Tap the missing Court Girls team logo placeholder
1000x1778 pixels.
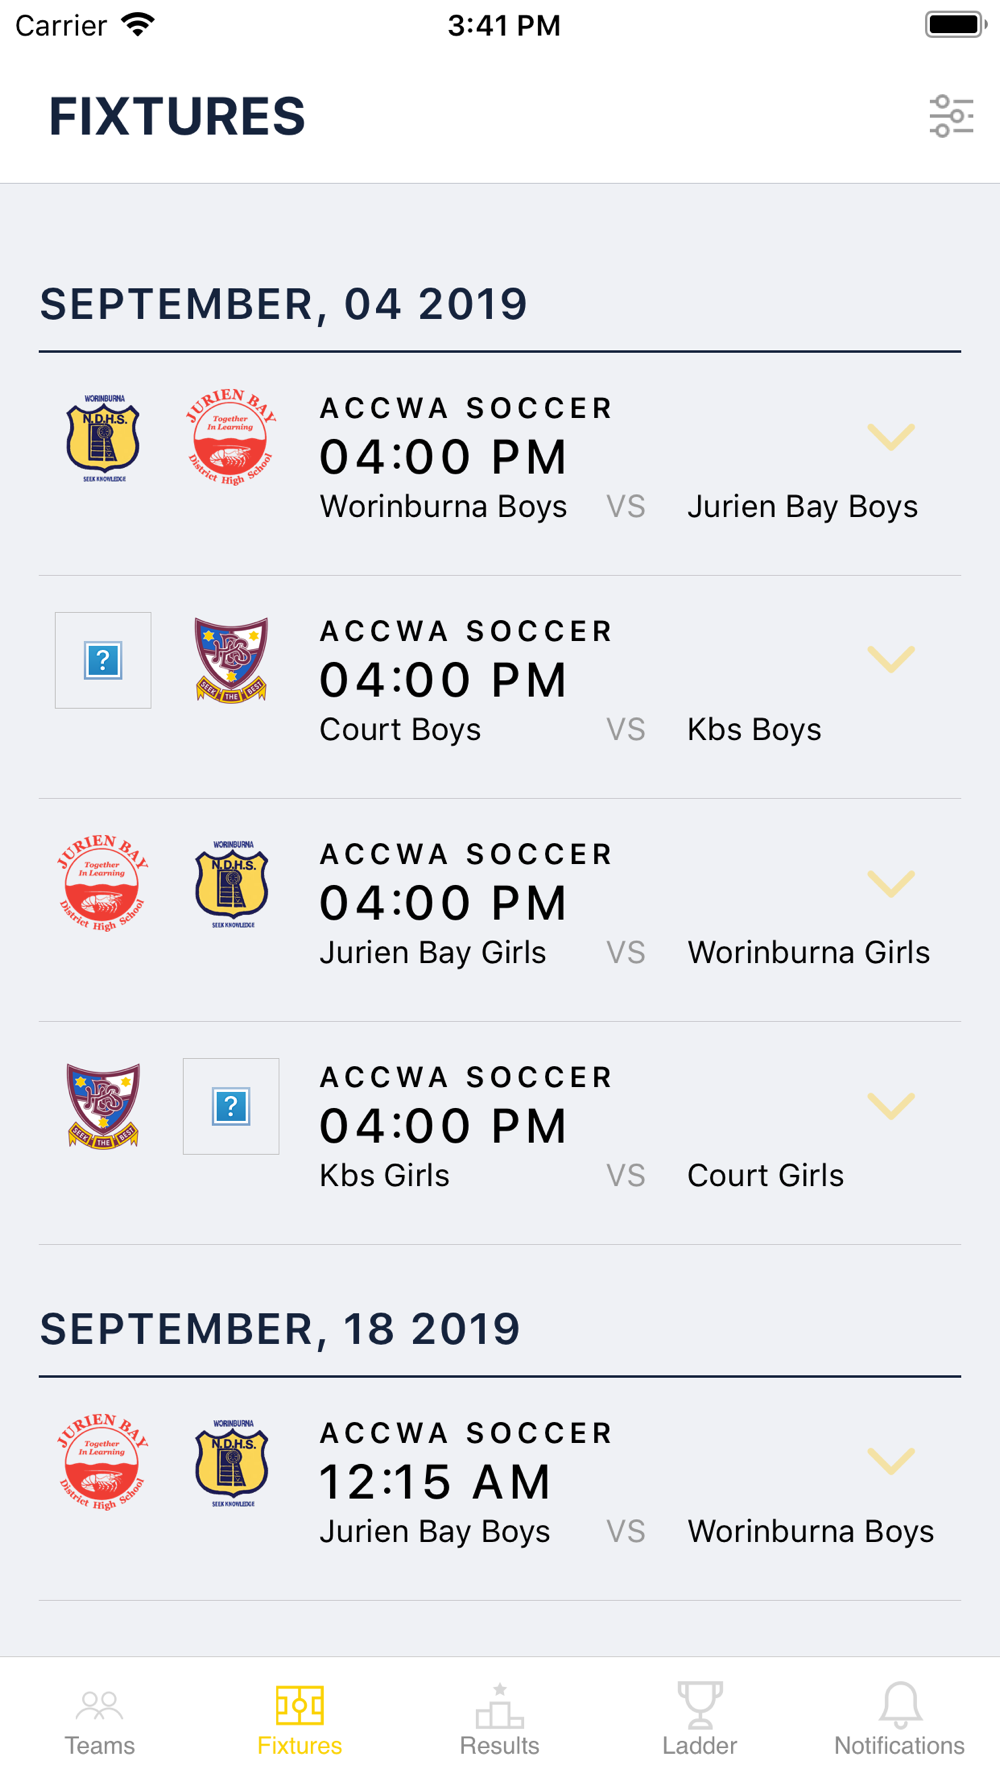tap(231, 1106)
